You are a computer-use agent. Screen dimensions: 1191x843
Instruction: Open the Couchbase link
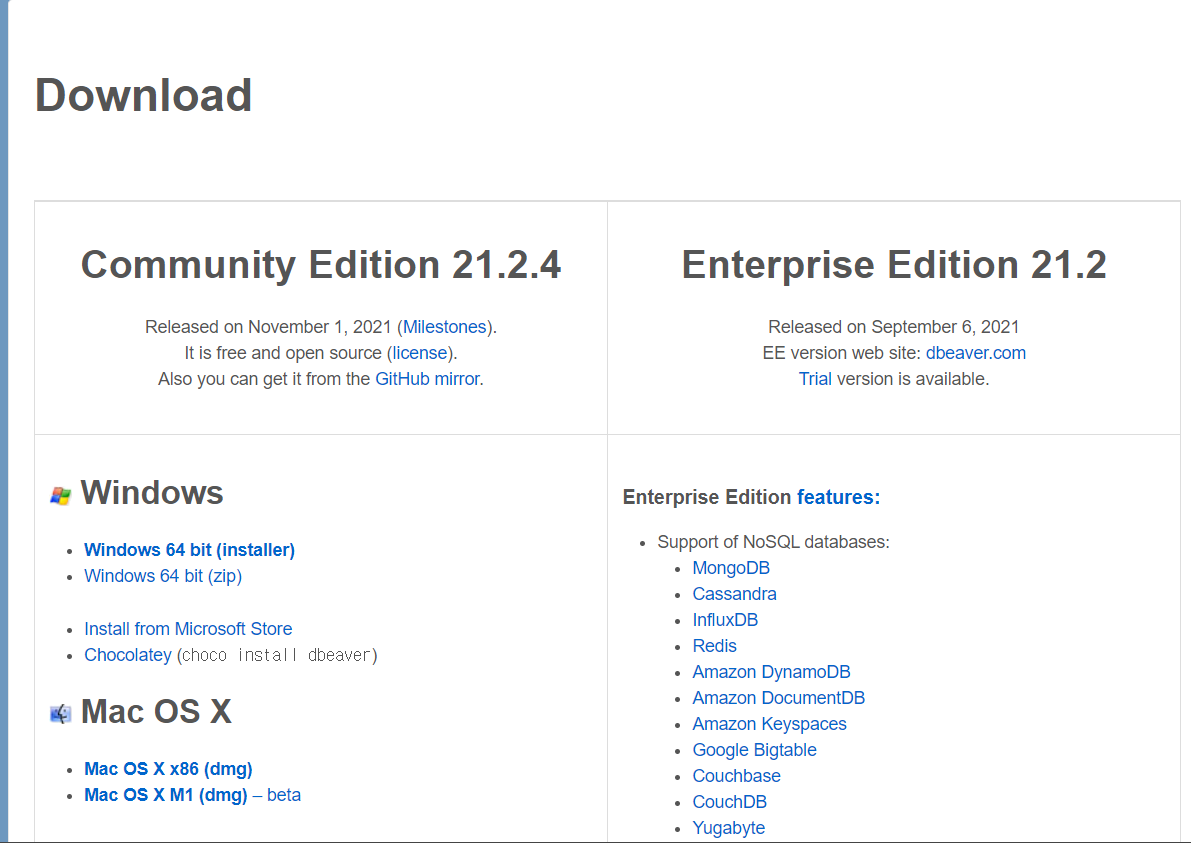(x=737, y=775)
